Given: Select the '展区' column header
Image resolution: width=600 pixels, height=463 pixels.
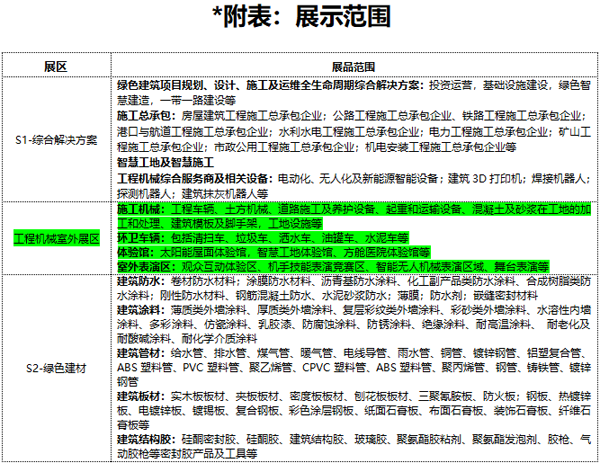Looking at the screenshot, I should (56, 65).
